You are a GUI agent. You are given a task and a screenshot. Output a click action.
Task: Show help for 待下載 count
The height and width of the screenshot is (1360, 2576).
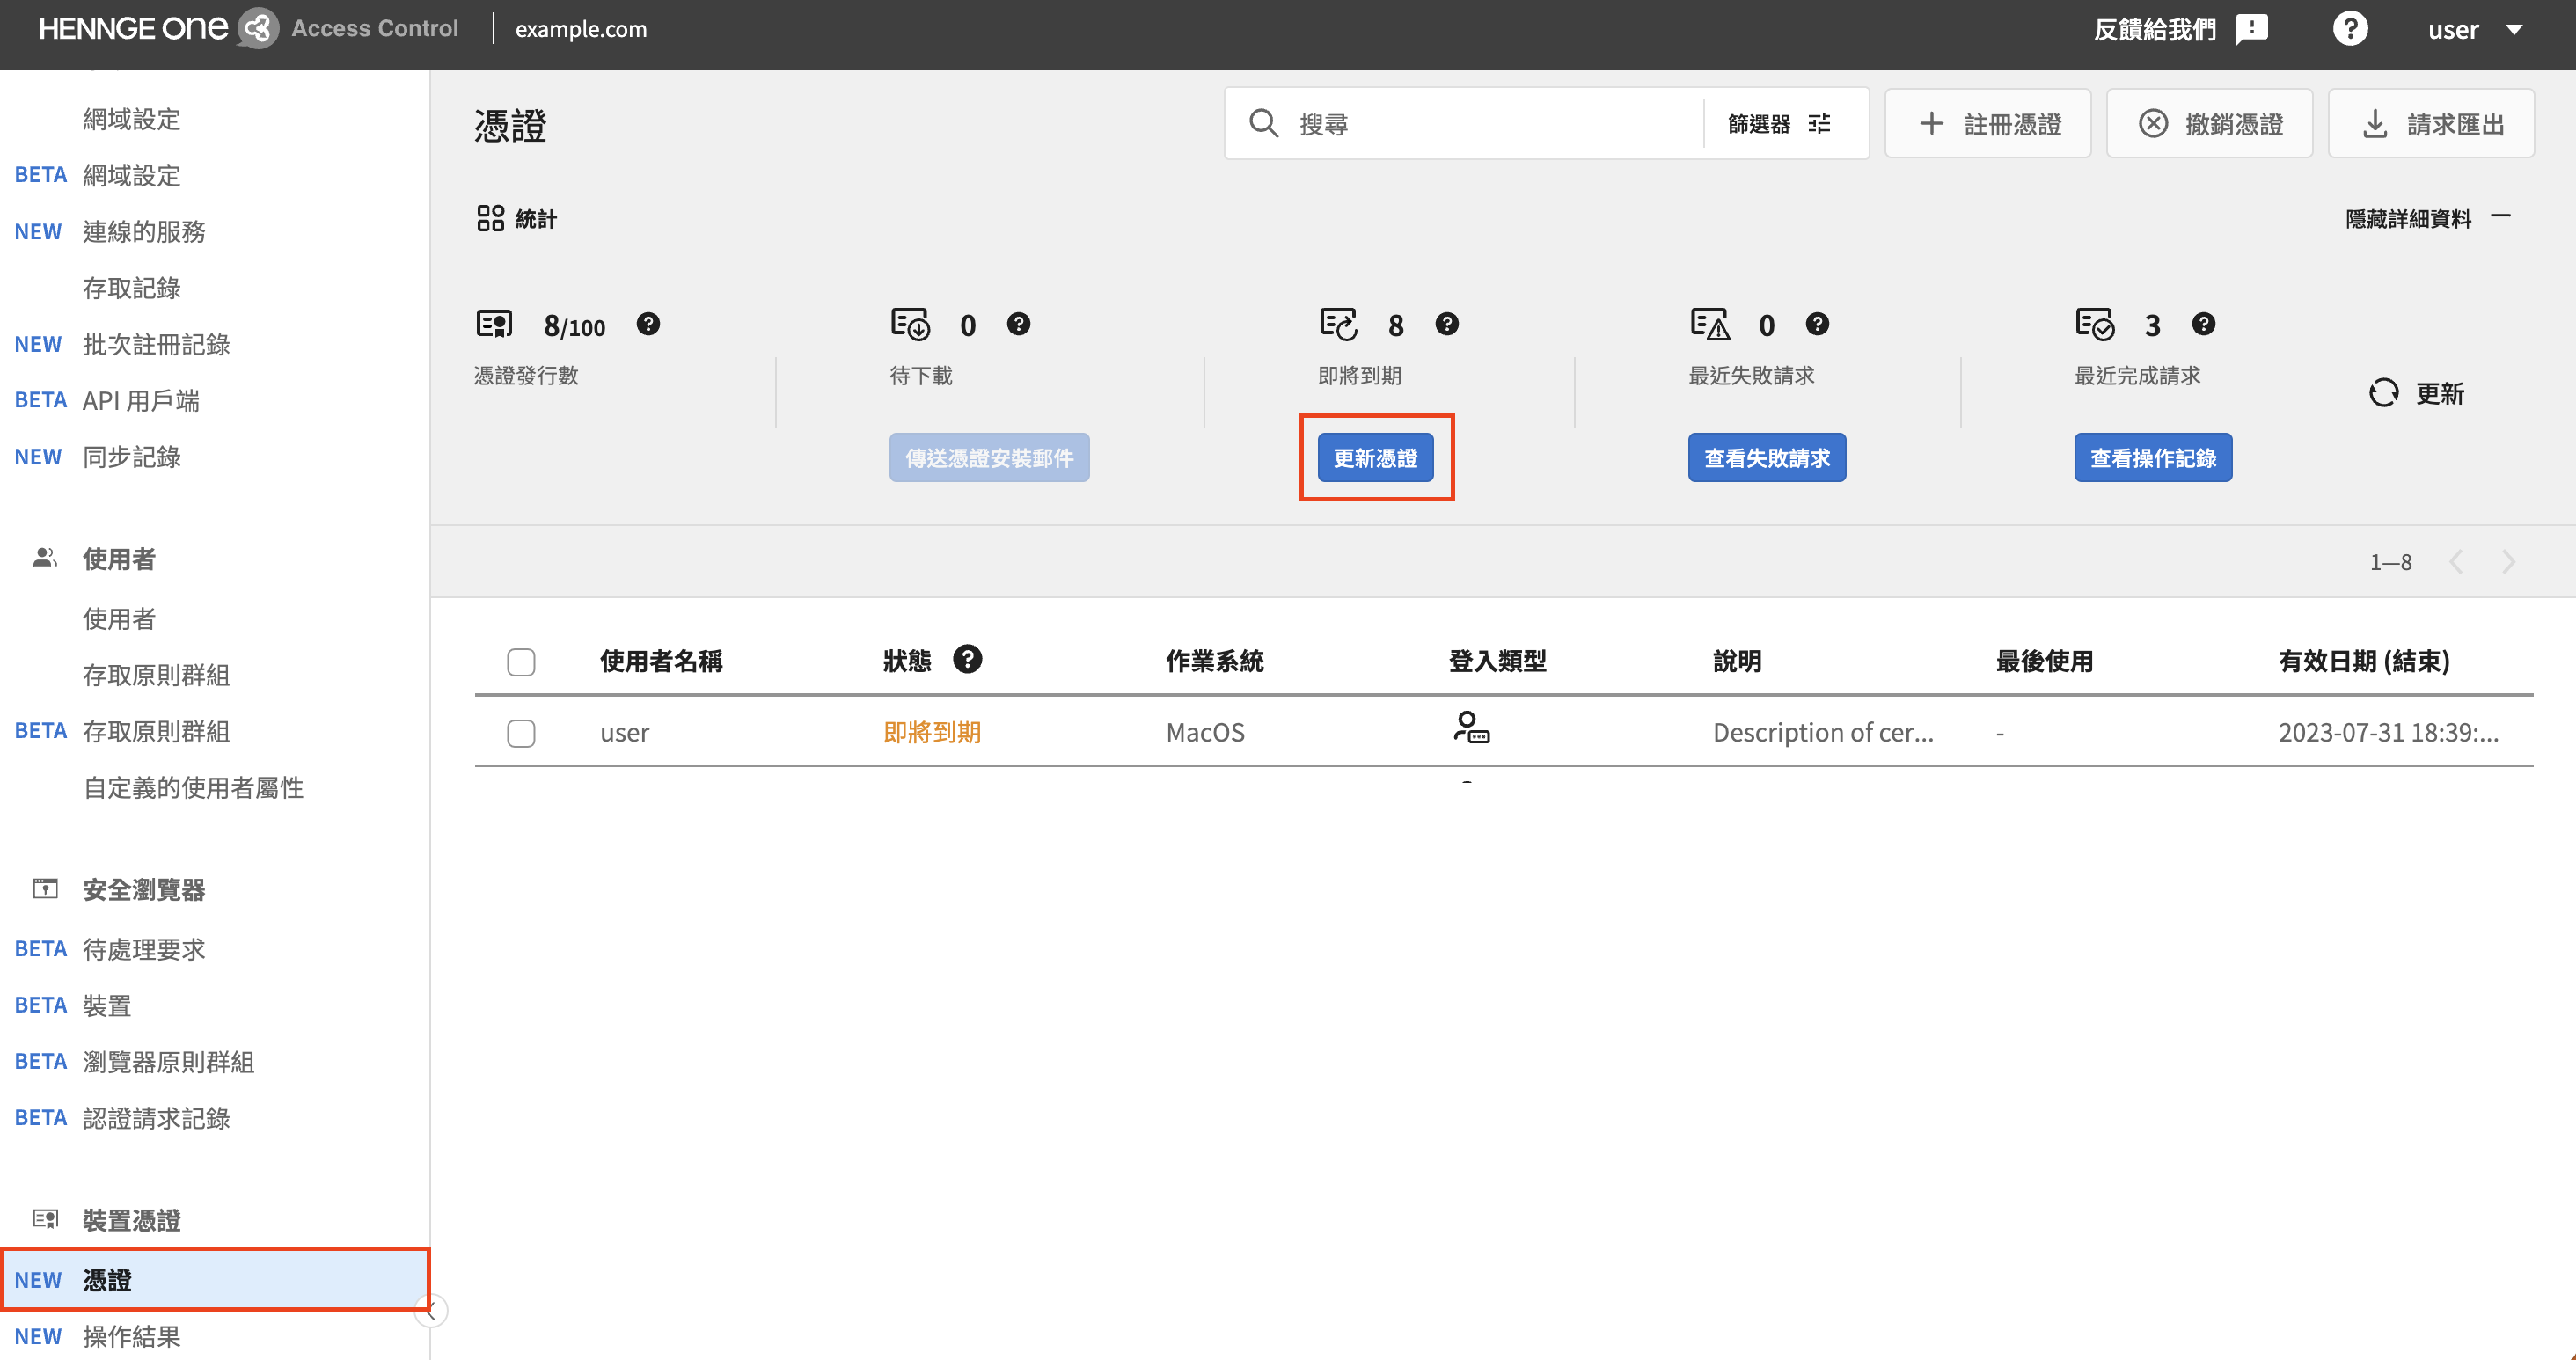(x=1018, y=323)
